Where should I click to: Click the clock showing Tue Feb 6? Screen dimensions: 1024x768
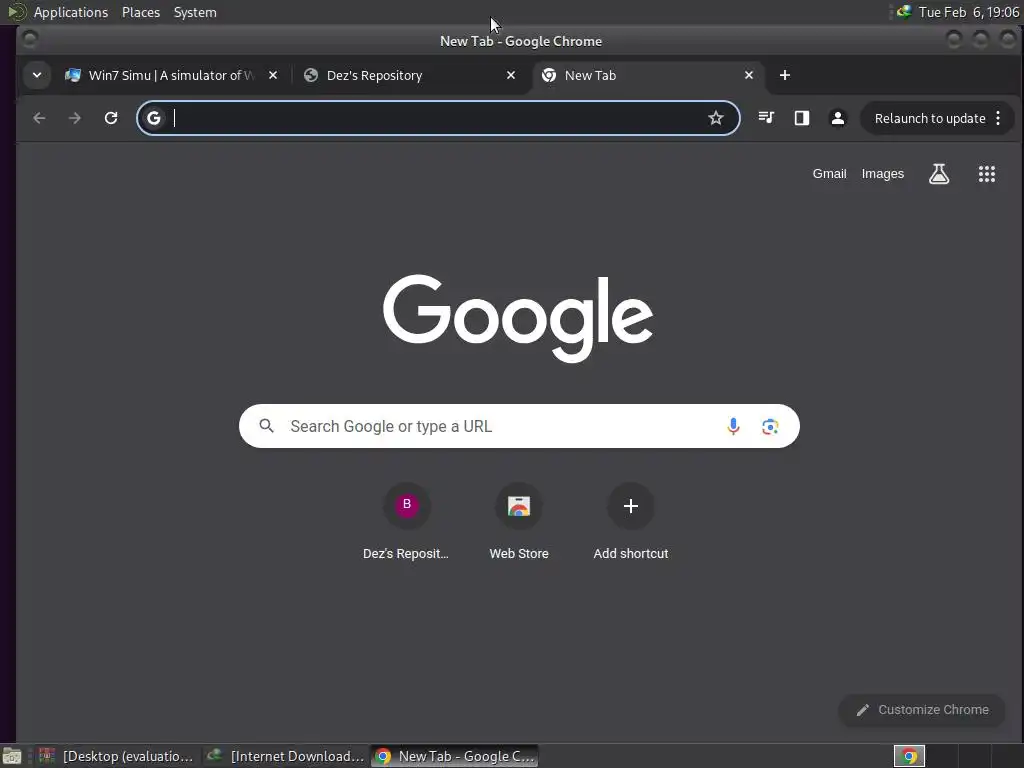(968, 12)
